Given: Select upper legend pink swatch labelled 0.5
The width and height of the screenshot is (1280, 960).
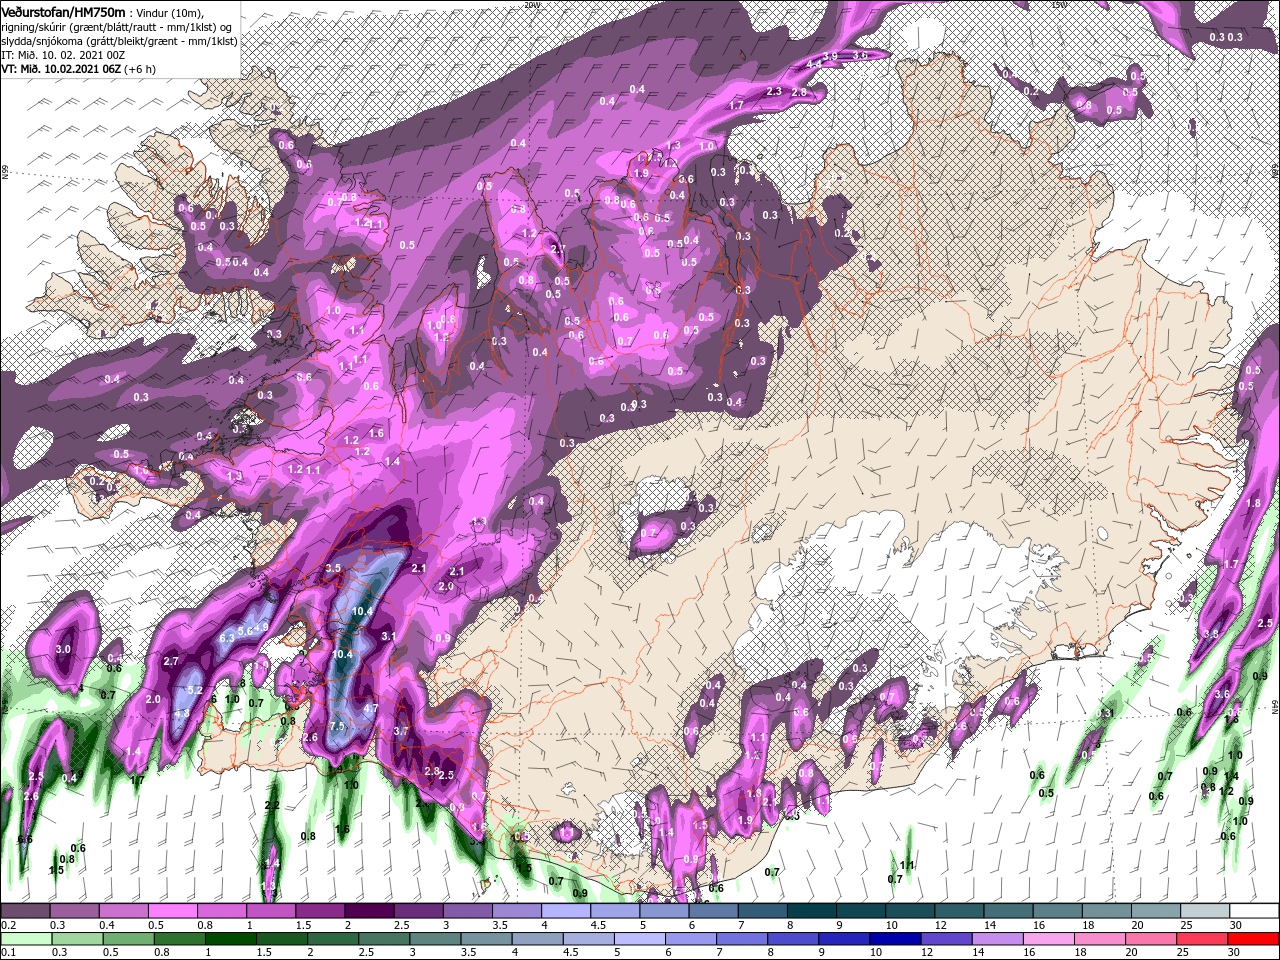Looking at the screenshot, I should click(172, 911).
